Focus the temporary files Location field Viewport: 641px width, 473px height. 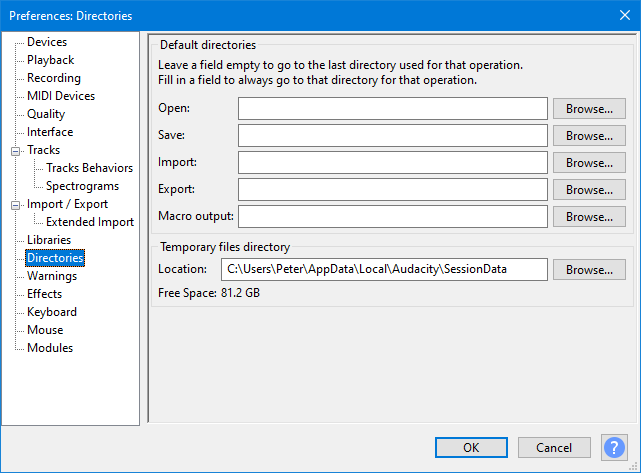[384, 269]
